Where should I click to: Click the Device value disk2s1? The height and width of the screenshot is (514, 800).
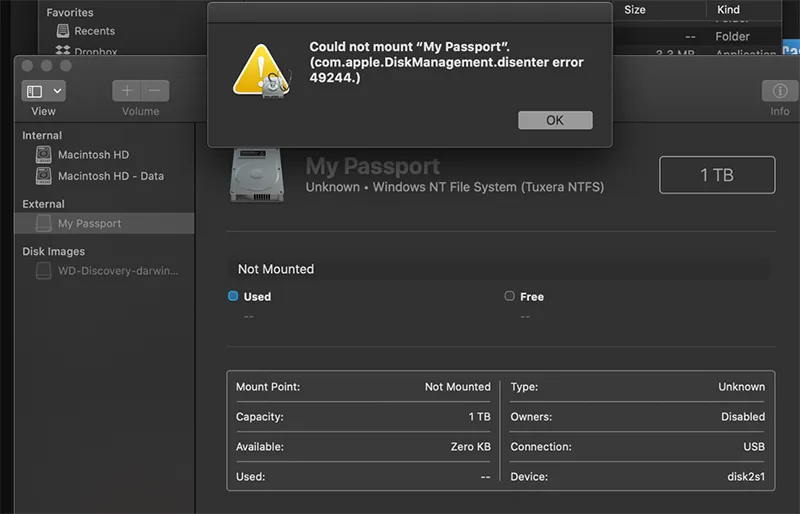(746, 477)
